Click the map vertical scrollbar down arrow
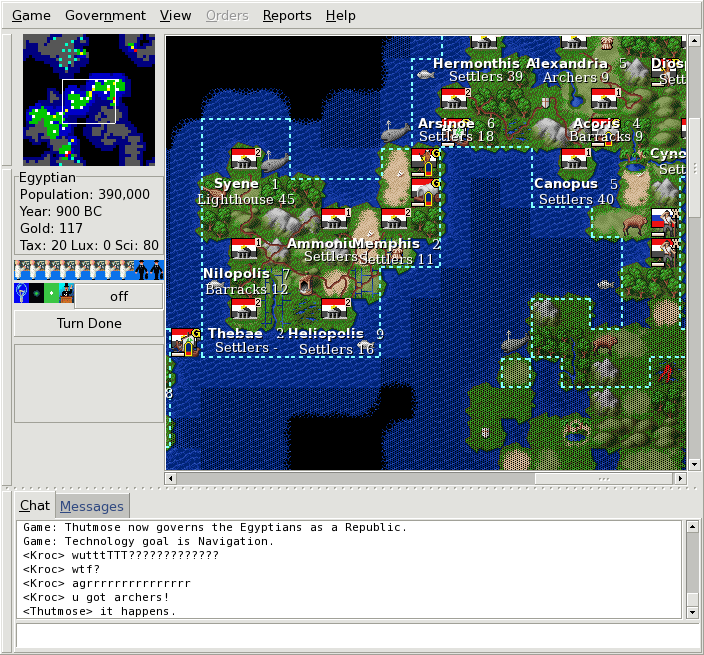 point(694,464)
